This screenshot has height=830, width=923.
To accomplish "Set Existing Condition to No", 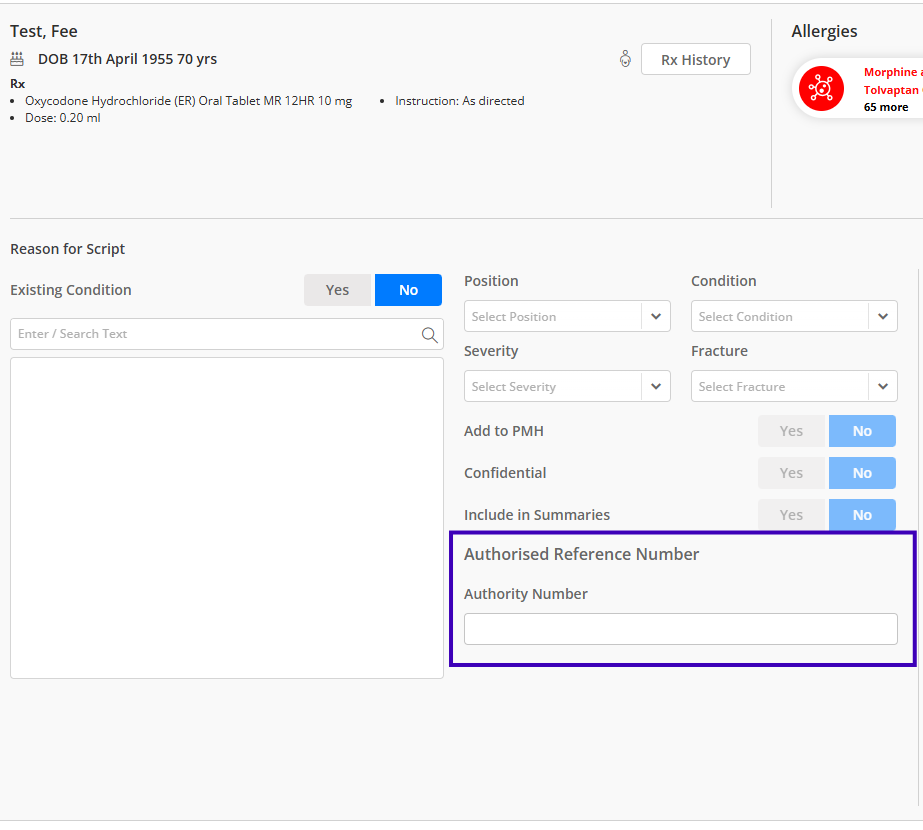I will click(408, 290).
